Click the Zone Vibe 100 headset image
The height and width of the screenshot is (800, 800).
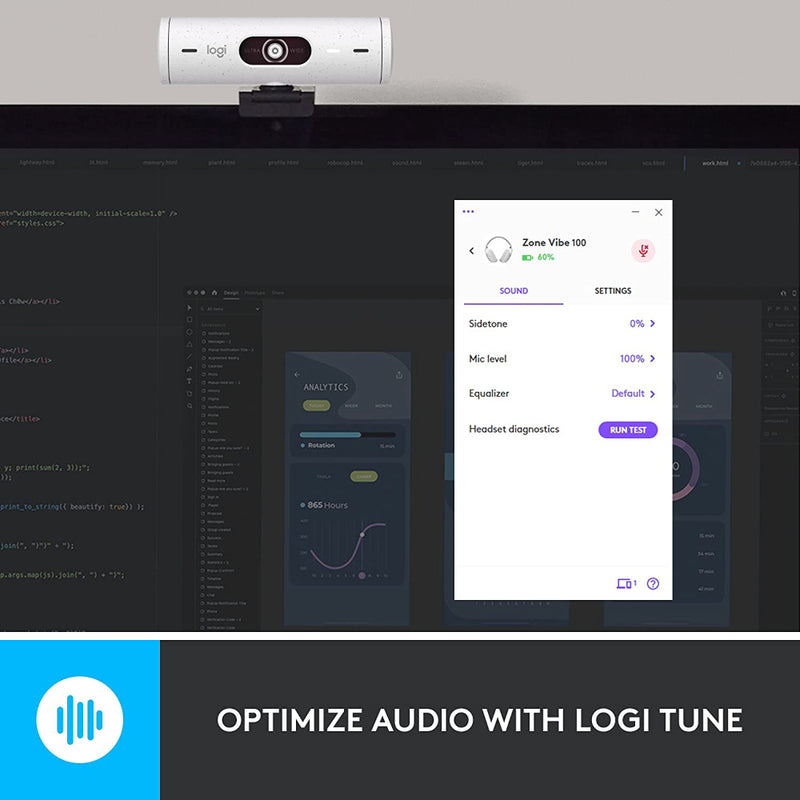pyautogui.click(x=498, y=250)
